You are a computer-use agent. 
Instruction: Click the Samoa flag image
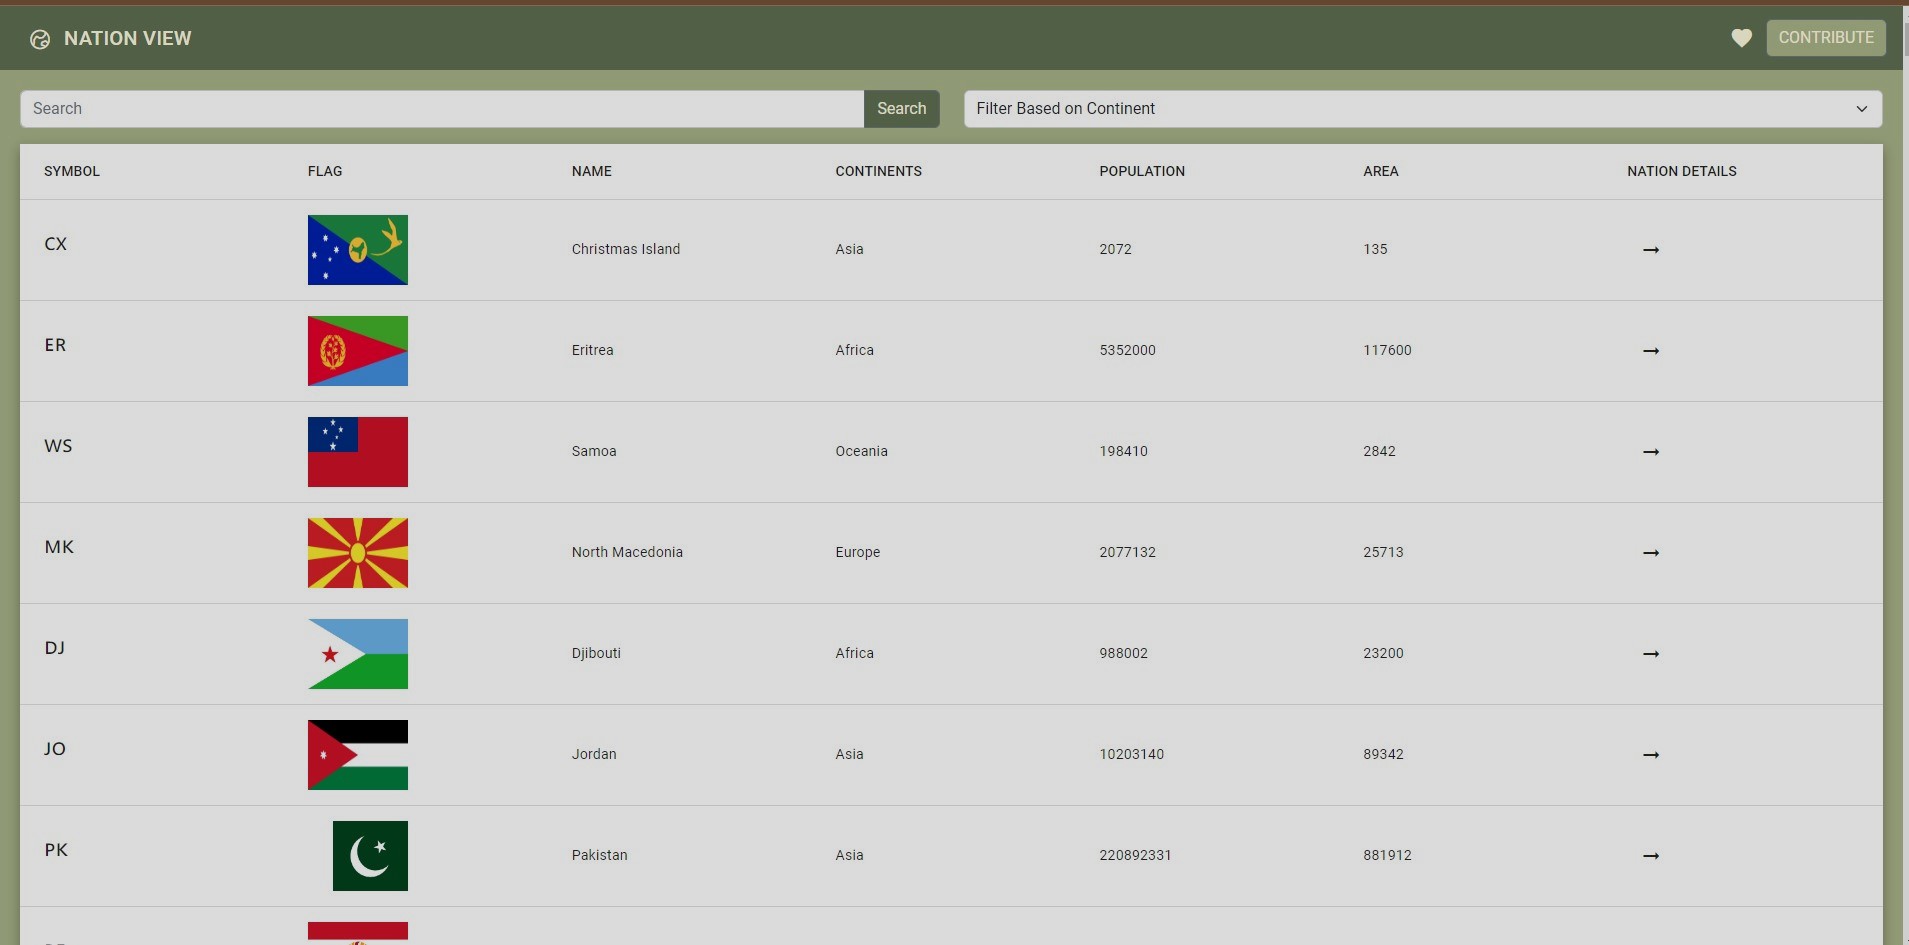358,452
